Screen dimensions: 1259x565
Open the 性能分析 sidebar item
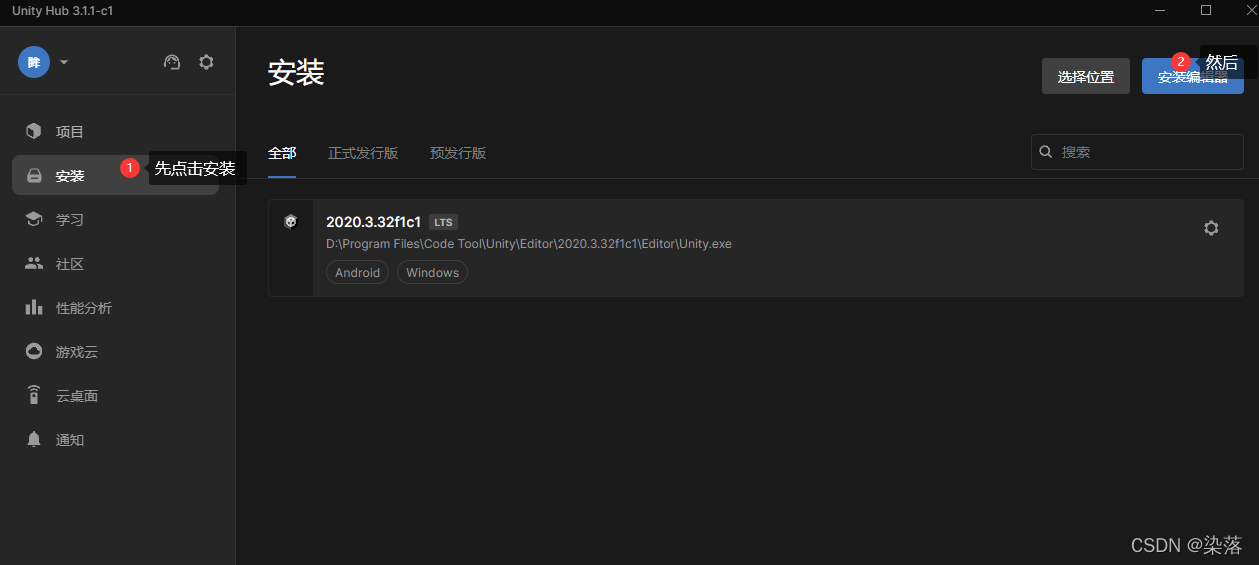pyautogui.click(x=115, y=307)
